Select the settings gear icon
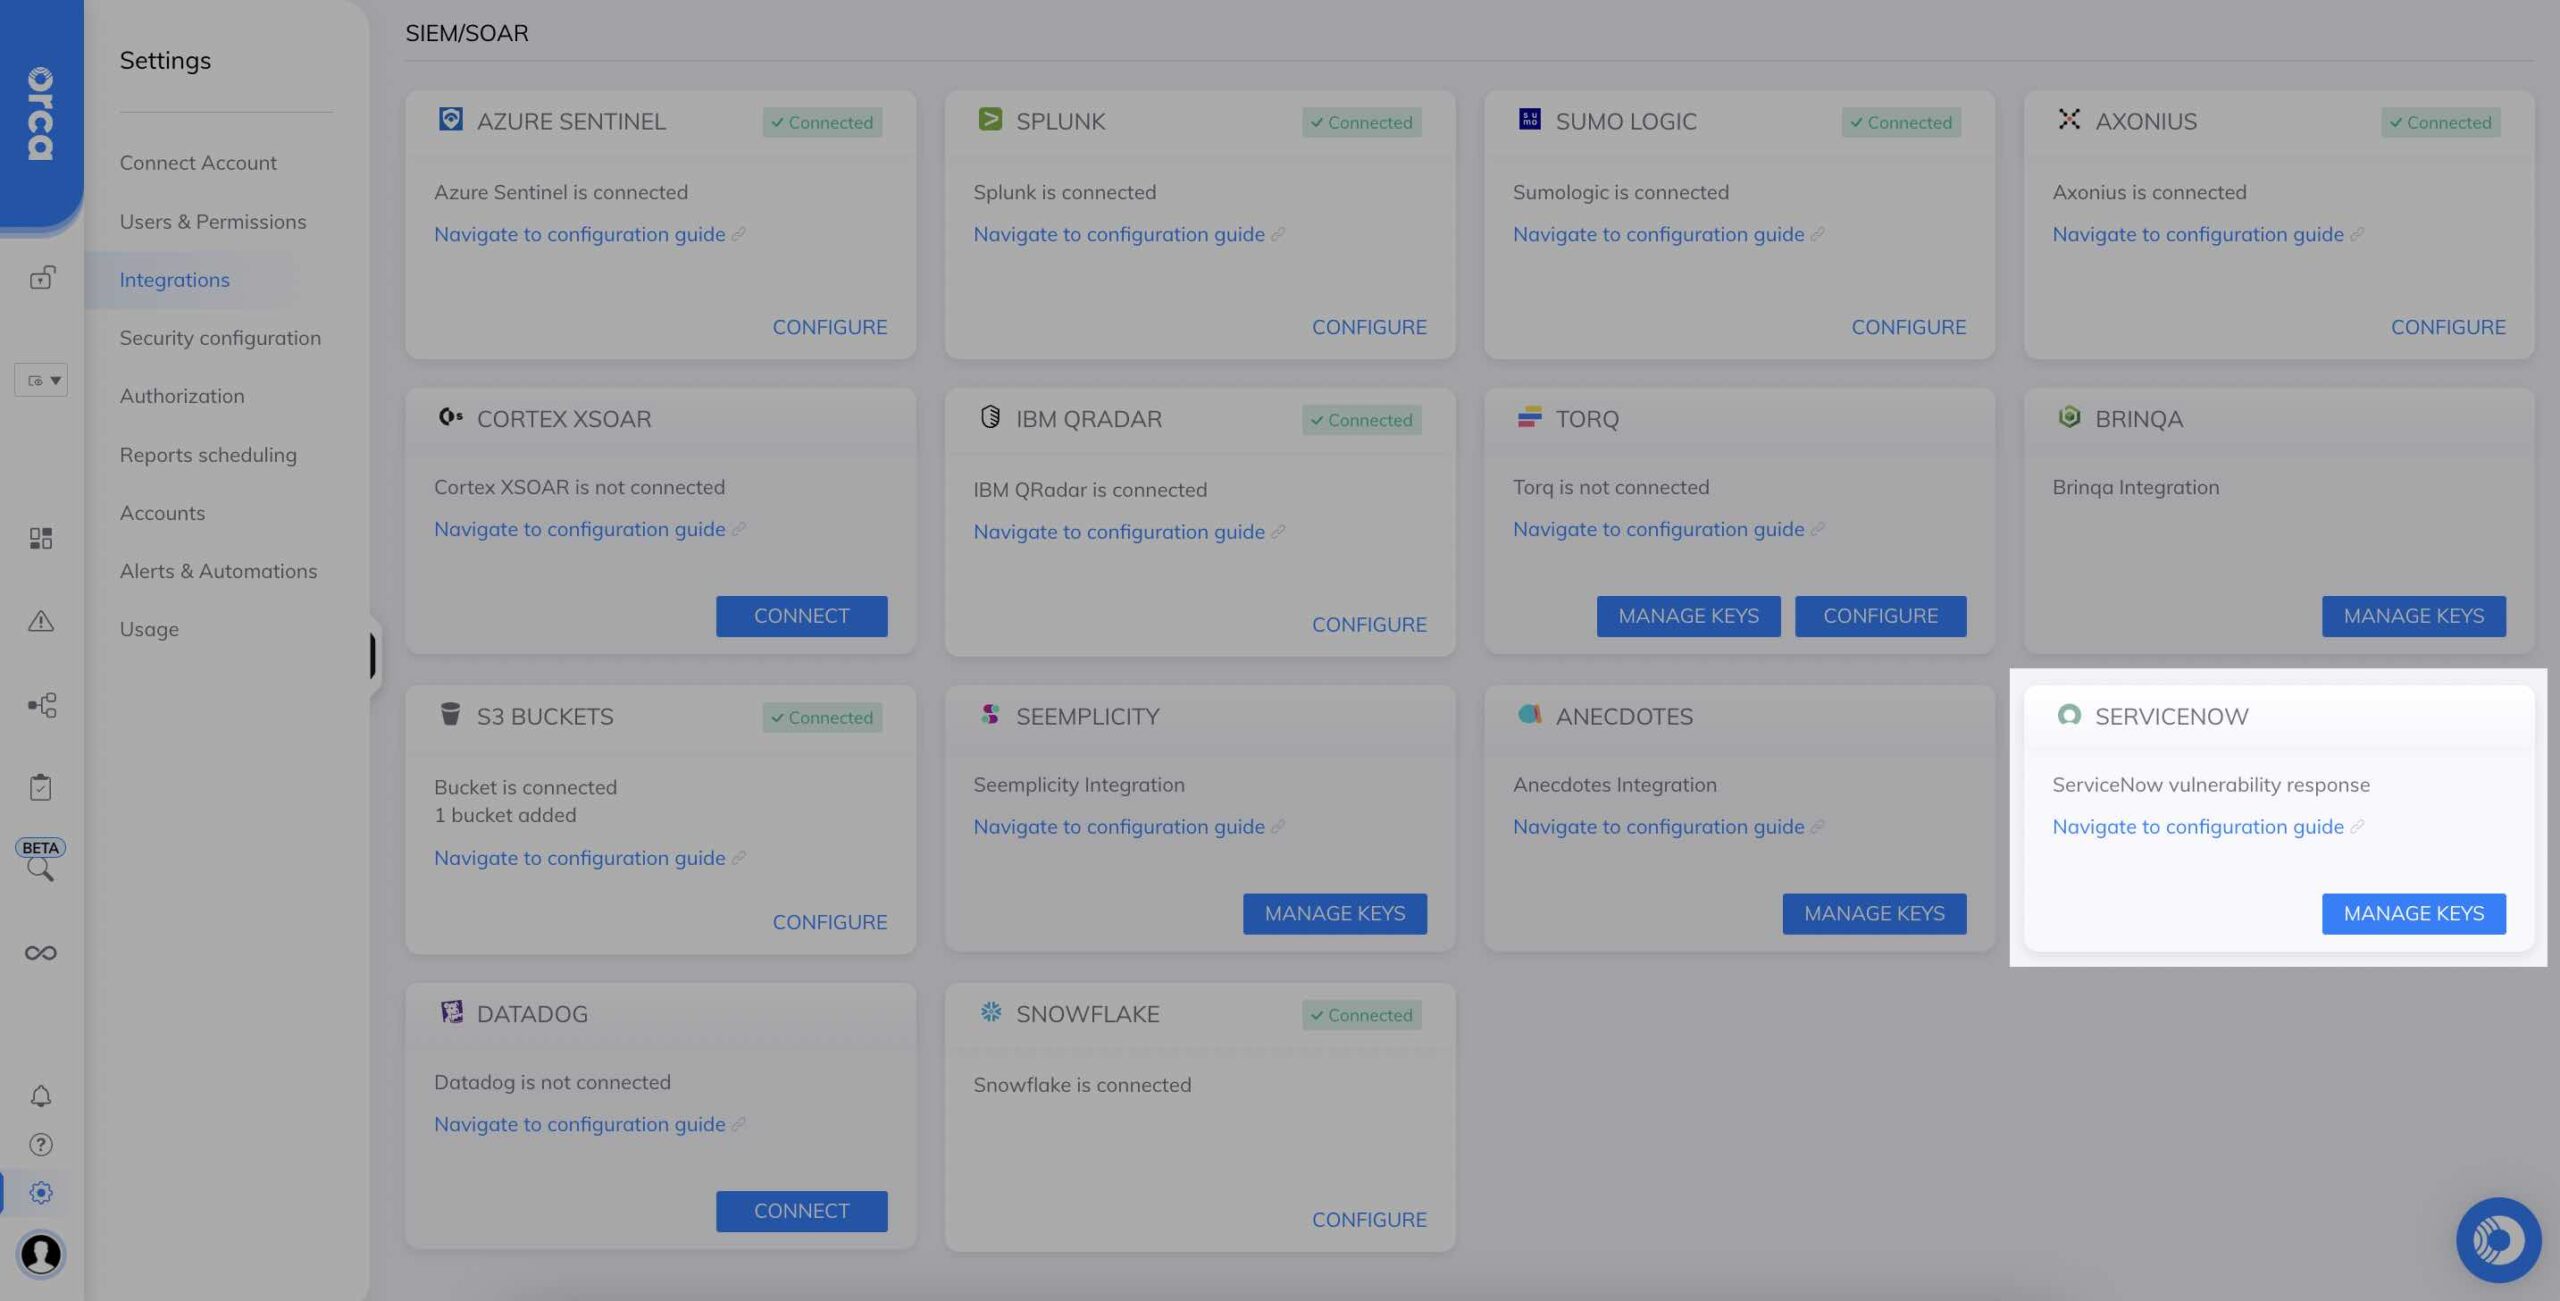2560x1301 pixels. (40, 1192)
